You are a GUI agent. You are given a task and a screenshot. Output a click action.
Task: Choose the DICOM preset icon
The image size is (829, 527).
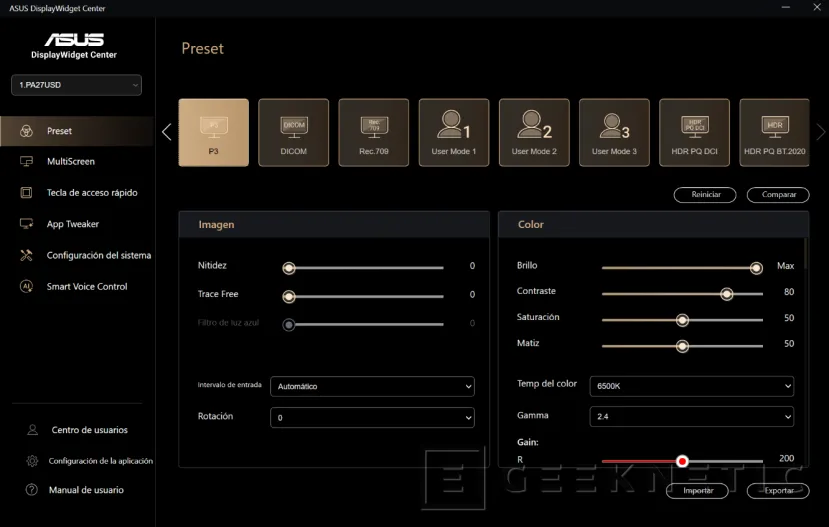(294, 132)
